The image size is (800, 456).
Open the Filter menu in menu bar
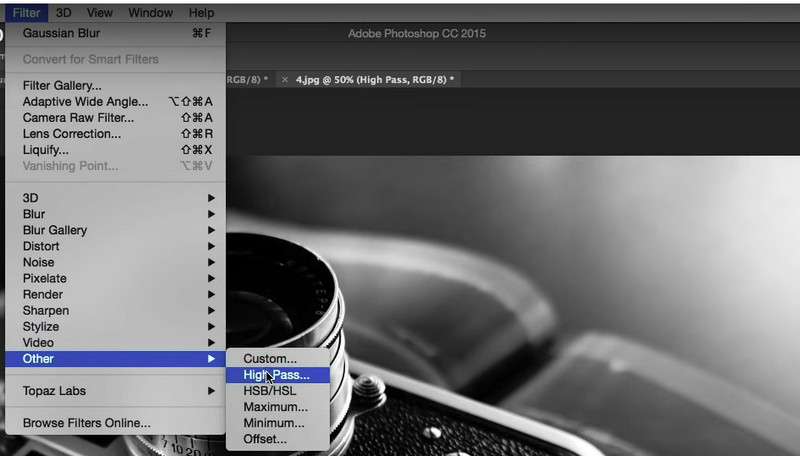point(27,13)
